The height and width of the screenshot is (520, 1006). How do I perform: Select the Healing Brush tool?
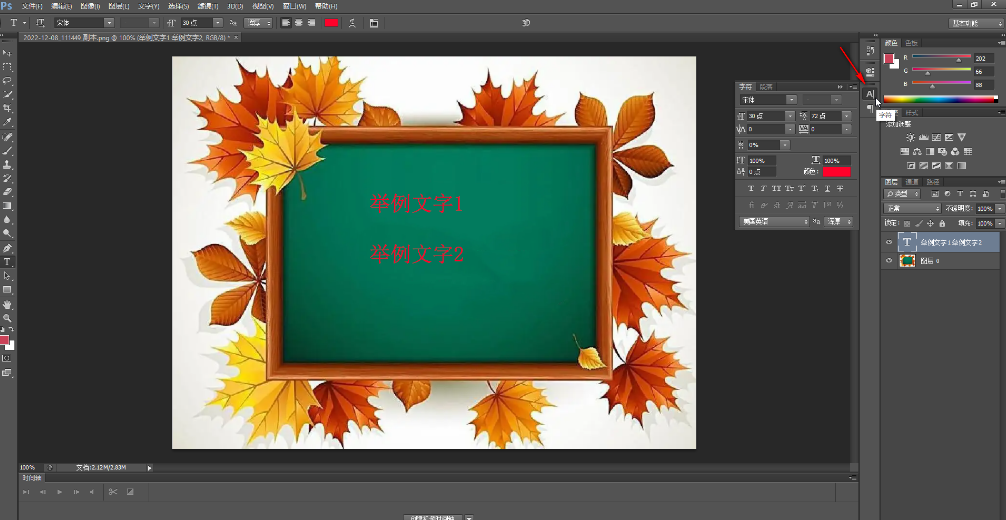click(x=7, y=137)
